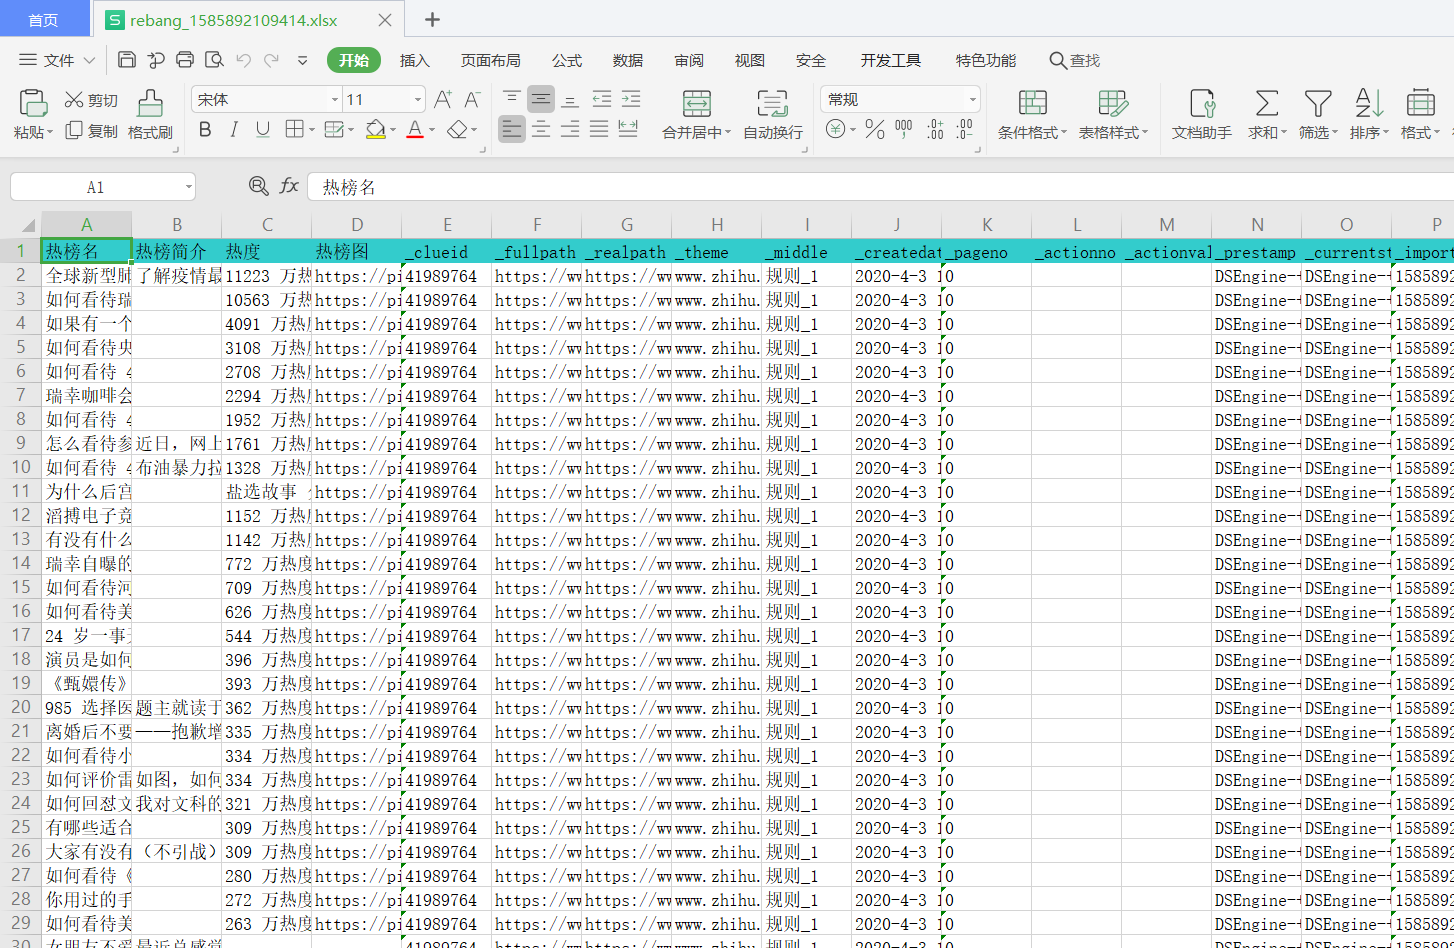Screen dimensions: 1454x948
Task: Open Print Preview from quick toolbar
Action: coord(214,60)
